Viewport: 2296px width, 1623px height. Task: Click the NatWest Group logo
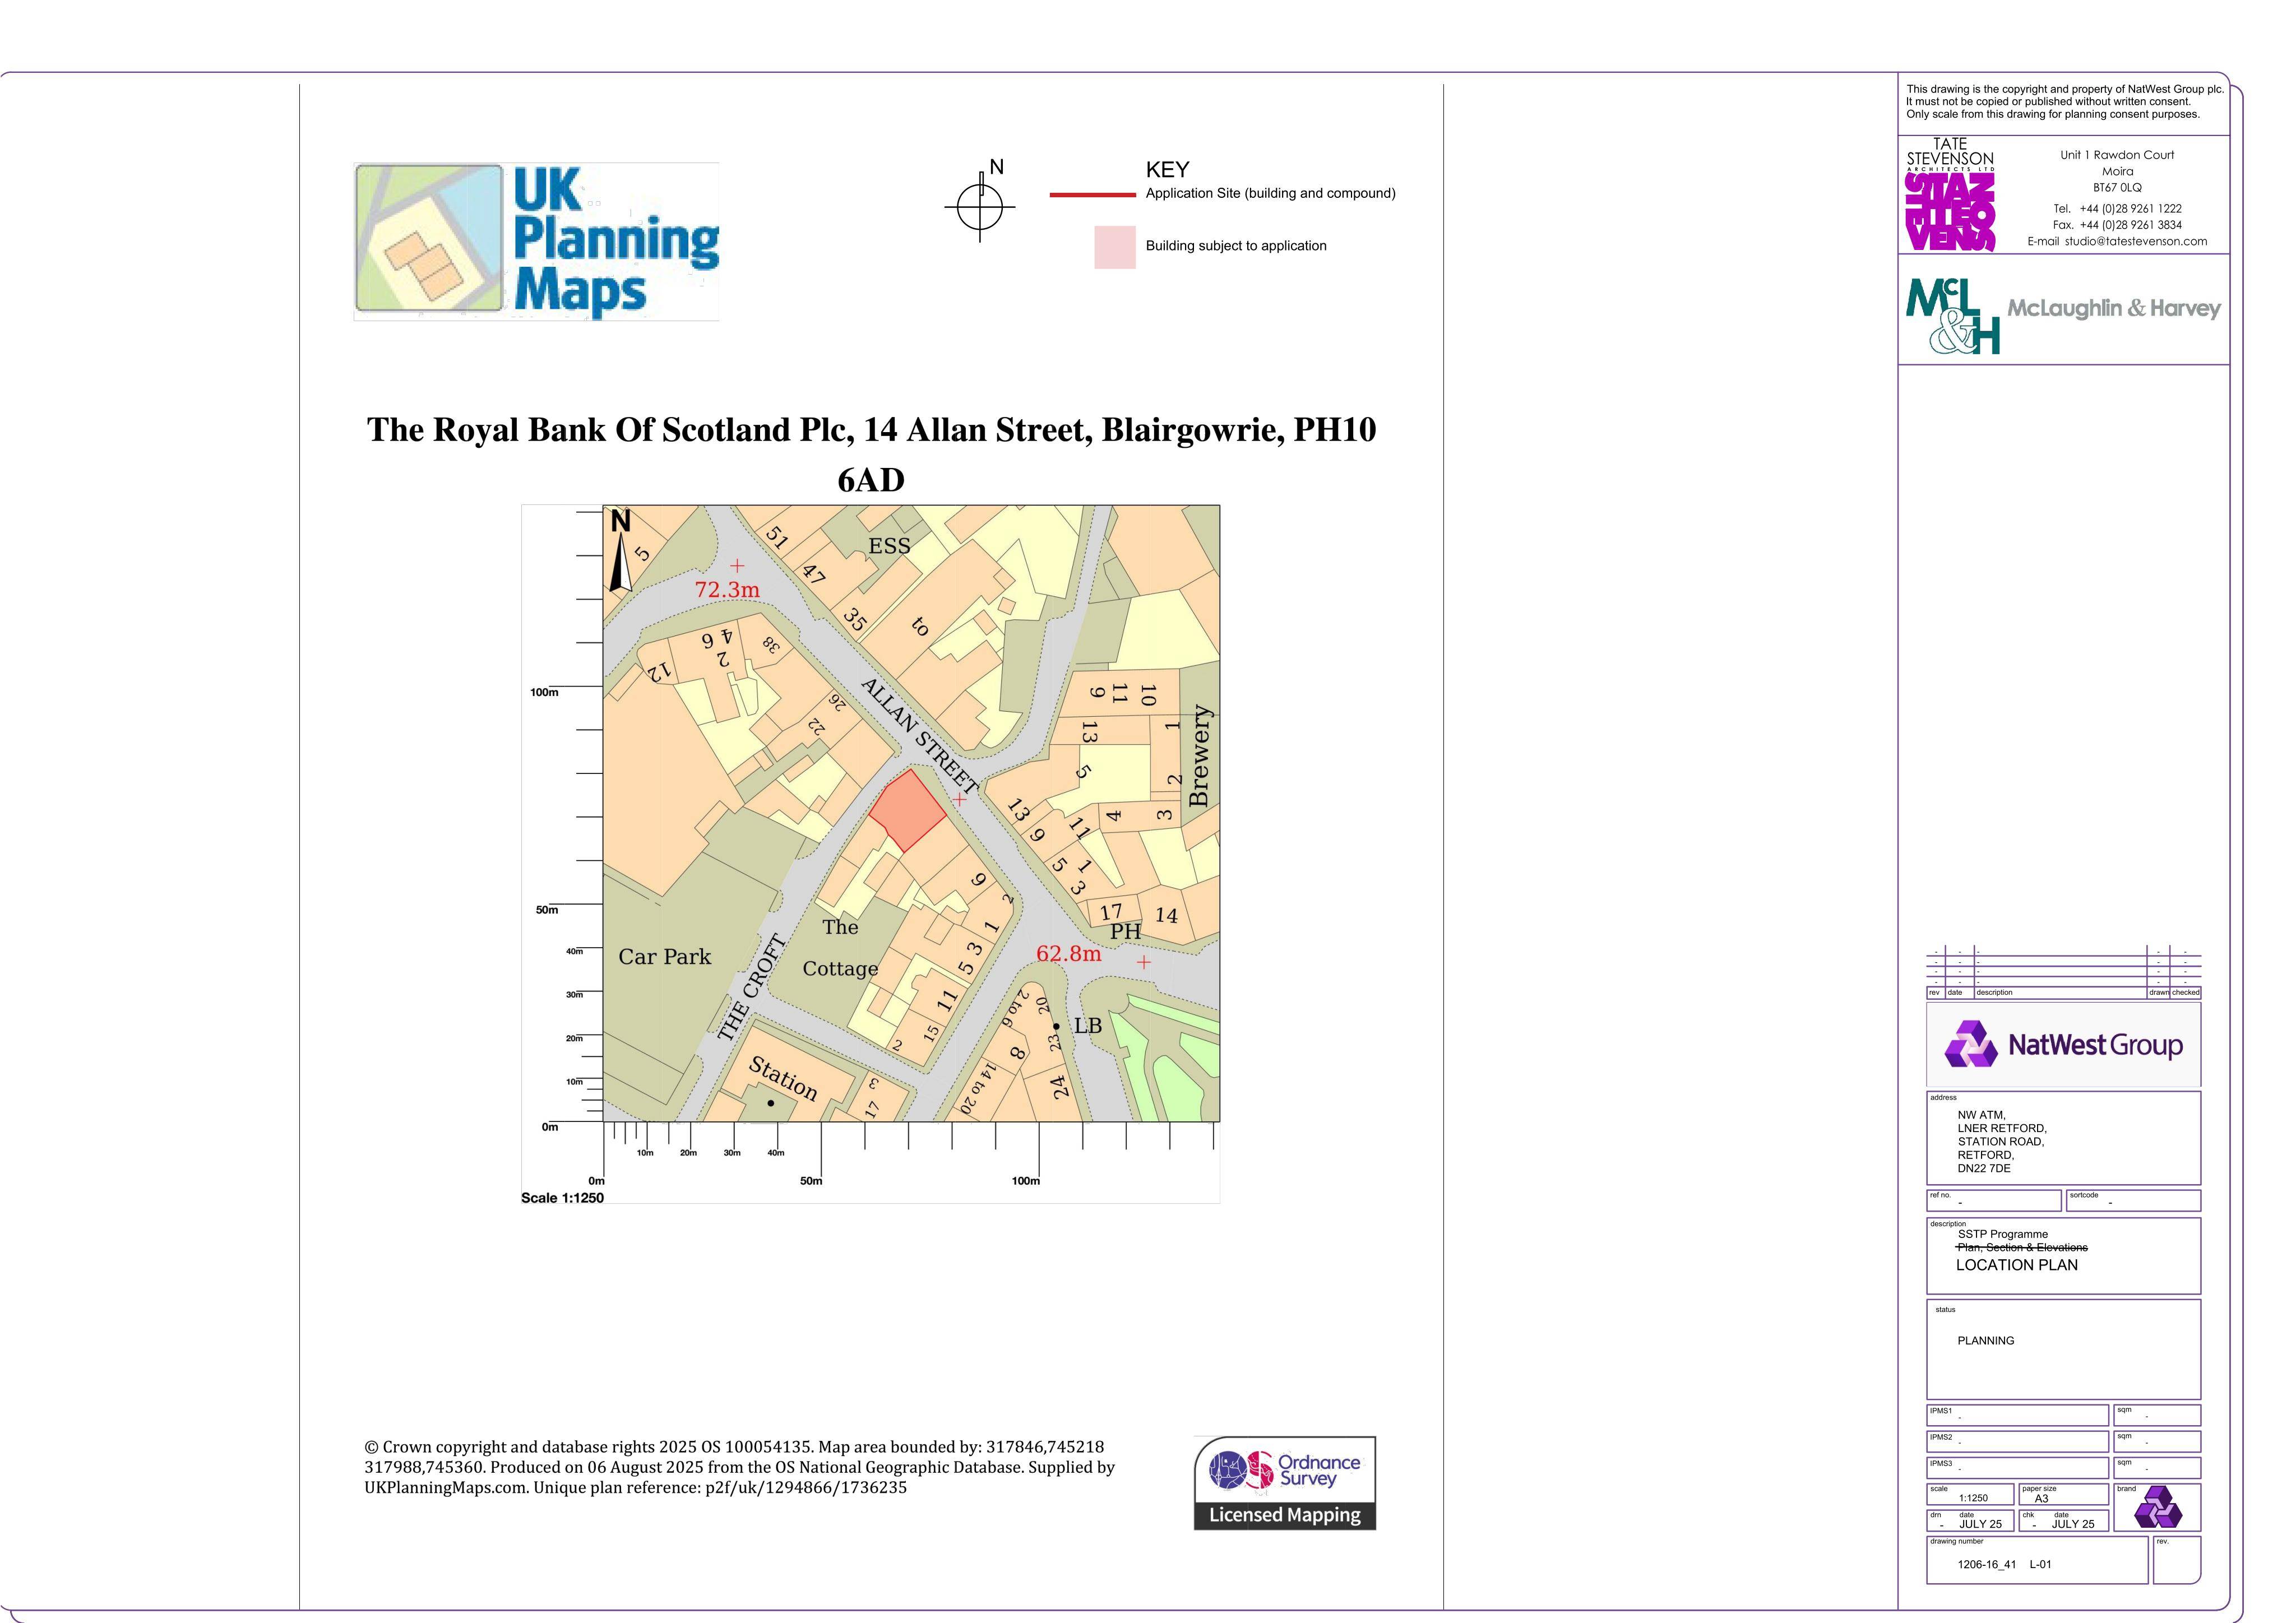(x=2063, y=1045)
